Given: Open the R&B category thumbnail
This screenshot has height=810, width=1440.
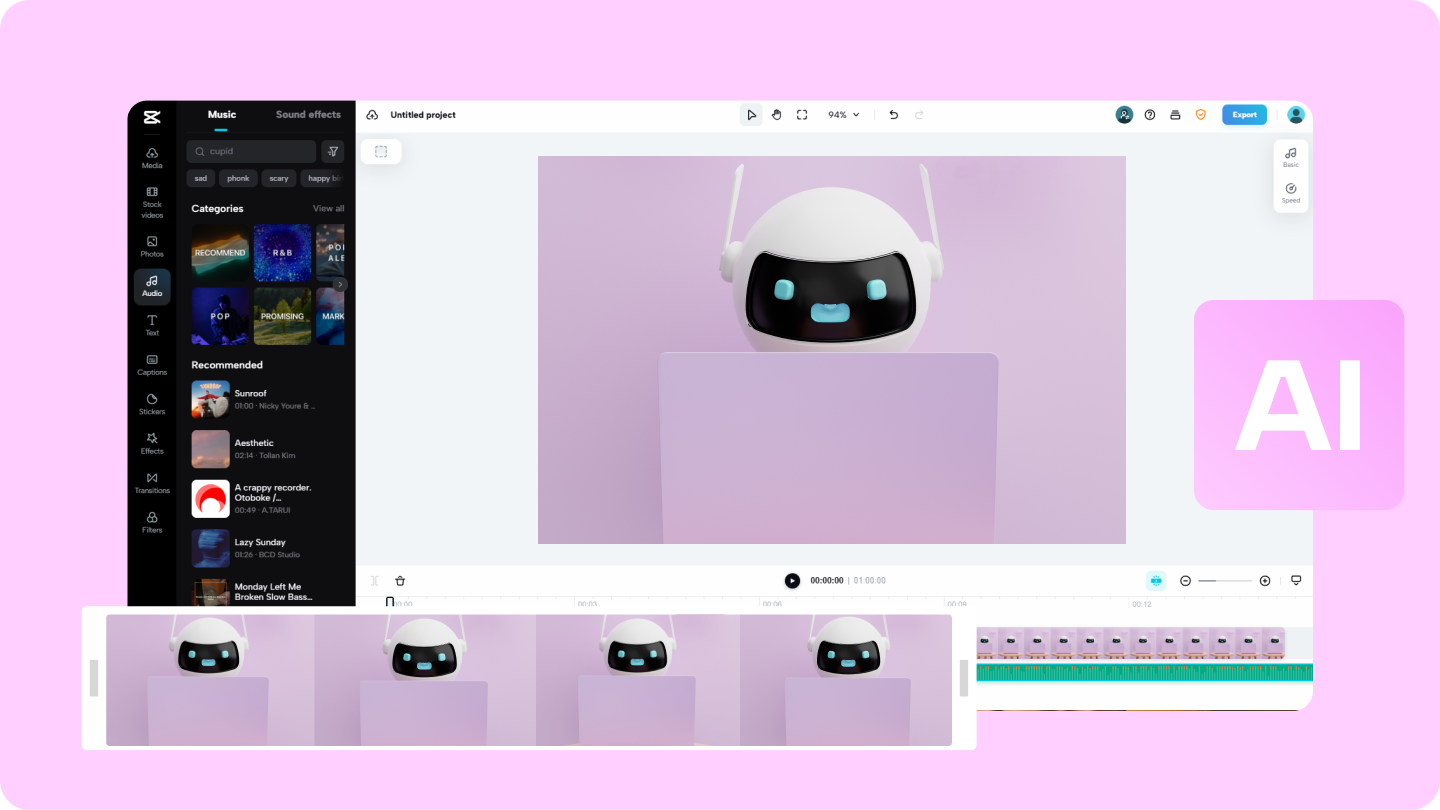Looking at the screenshot, I should pos(282,253).
